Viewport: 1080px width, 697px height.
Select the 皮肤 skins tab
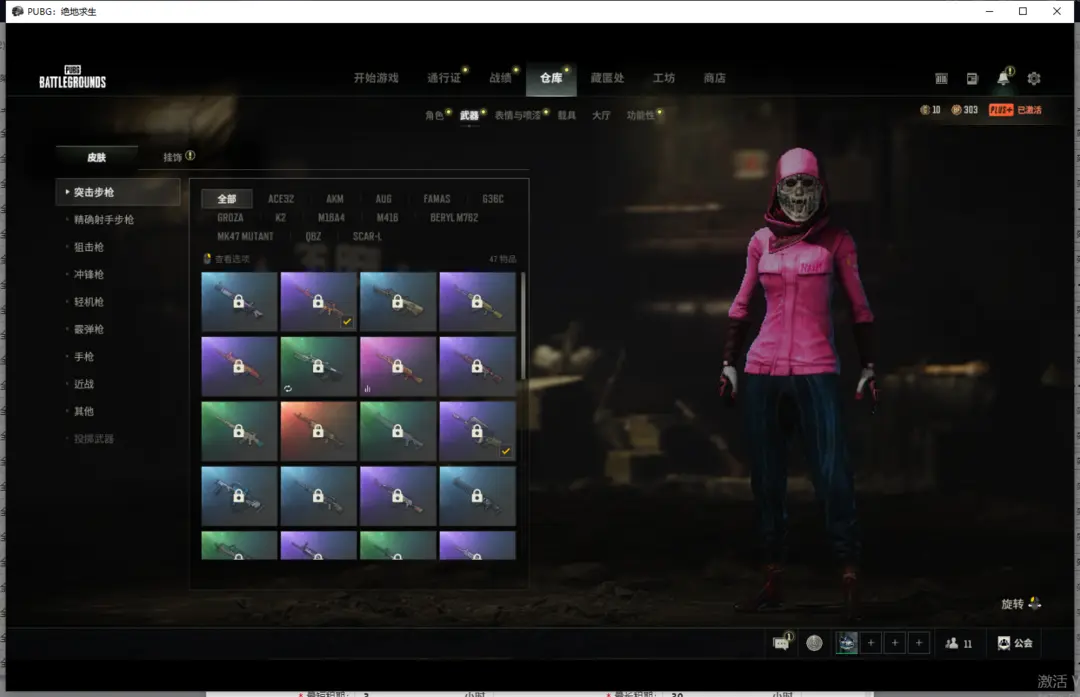(96, 158)
